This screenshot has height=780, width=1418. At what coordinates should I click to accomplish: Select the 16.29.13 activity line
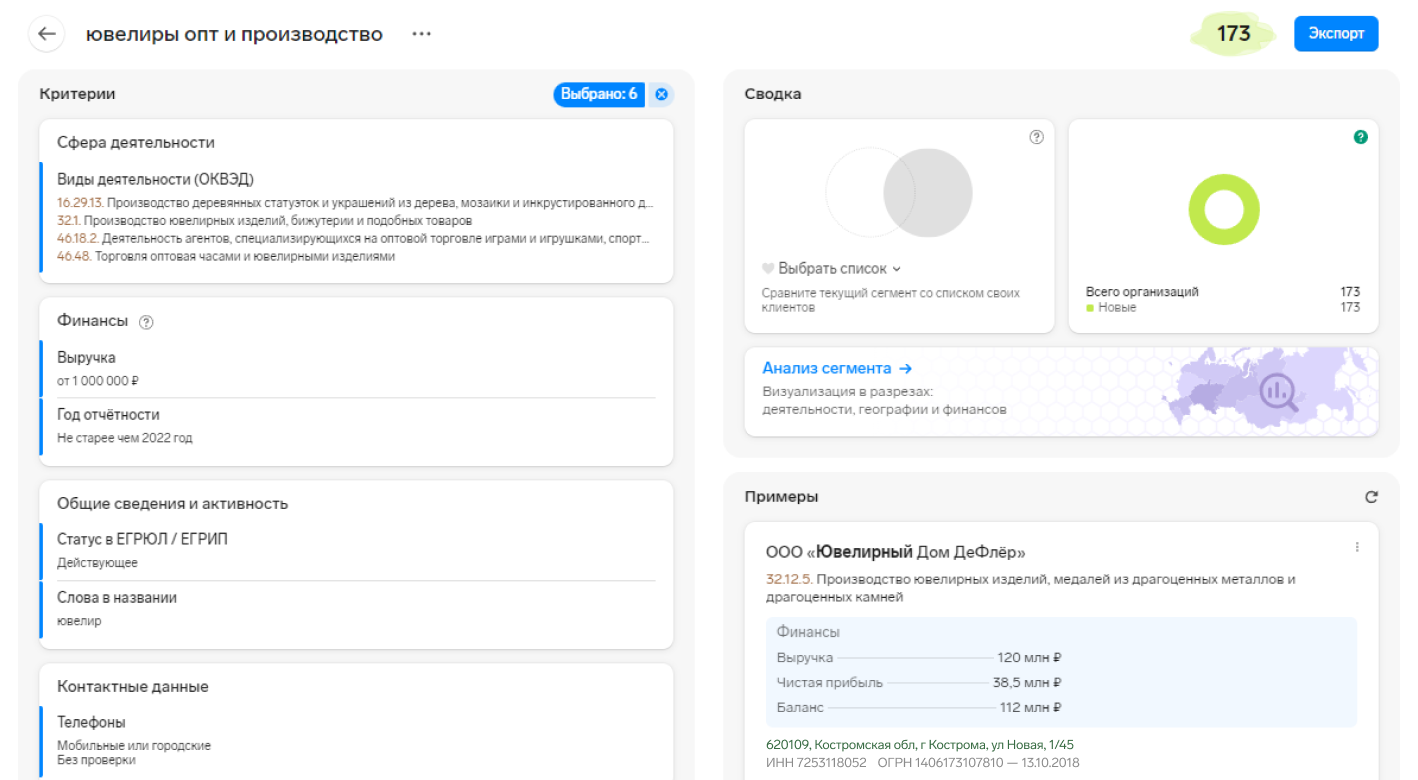click(355, 203)
